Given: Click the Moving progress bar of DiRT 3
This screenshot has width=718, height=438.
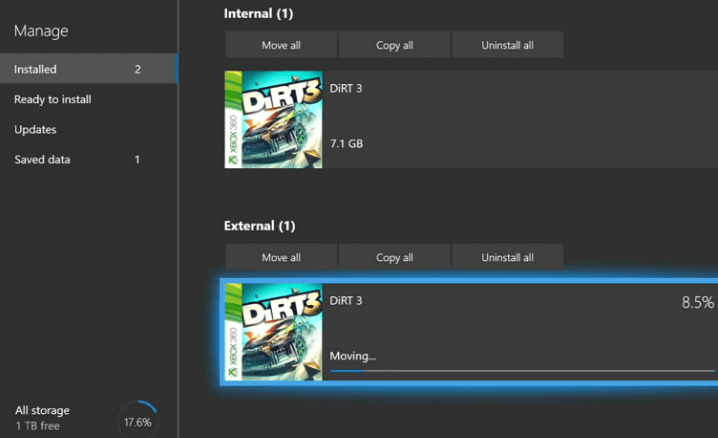Looking at the screenshot, I should click(522, 371).
